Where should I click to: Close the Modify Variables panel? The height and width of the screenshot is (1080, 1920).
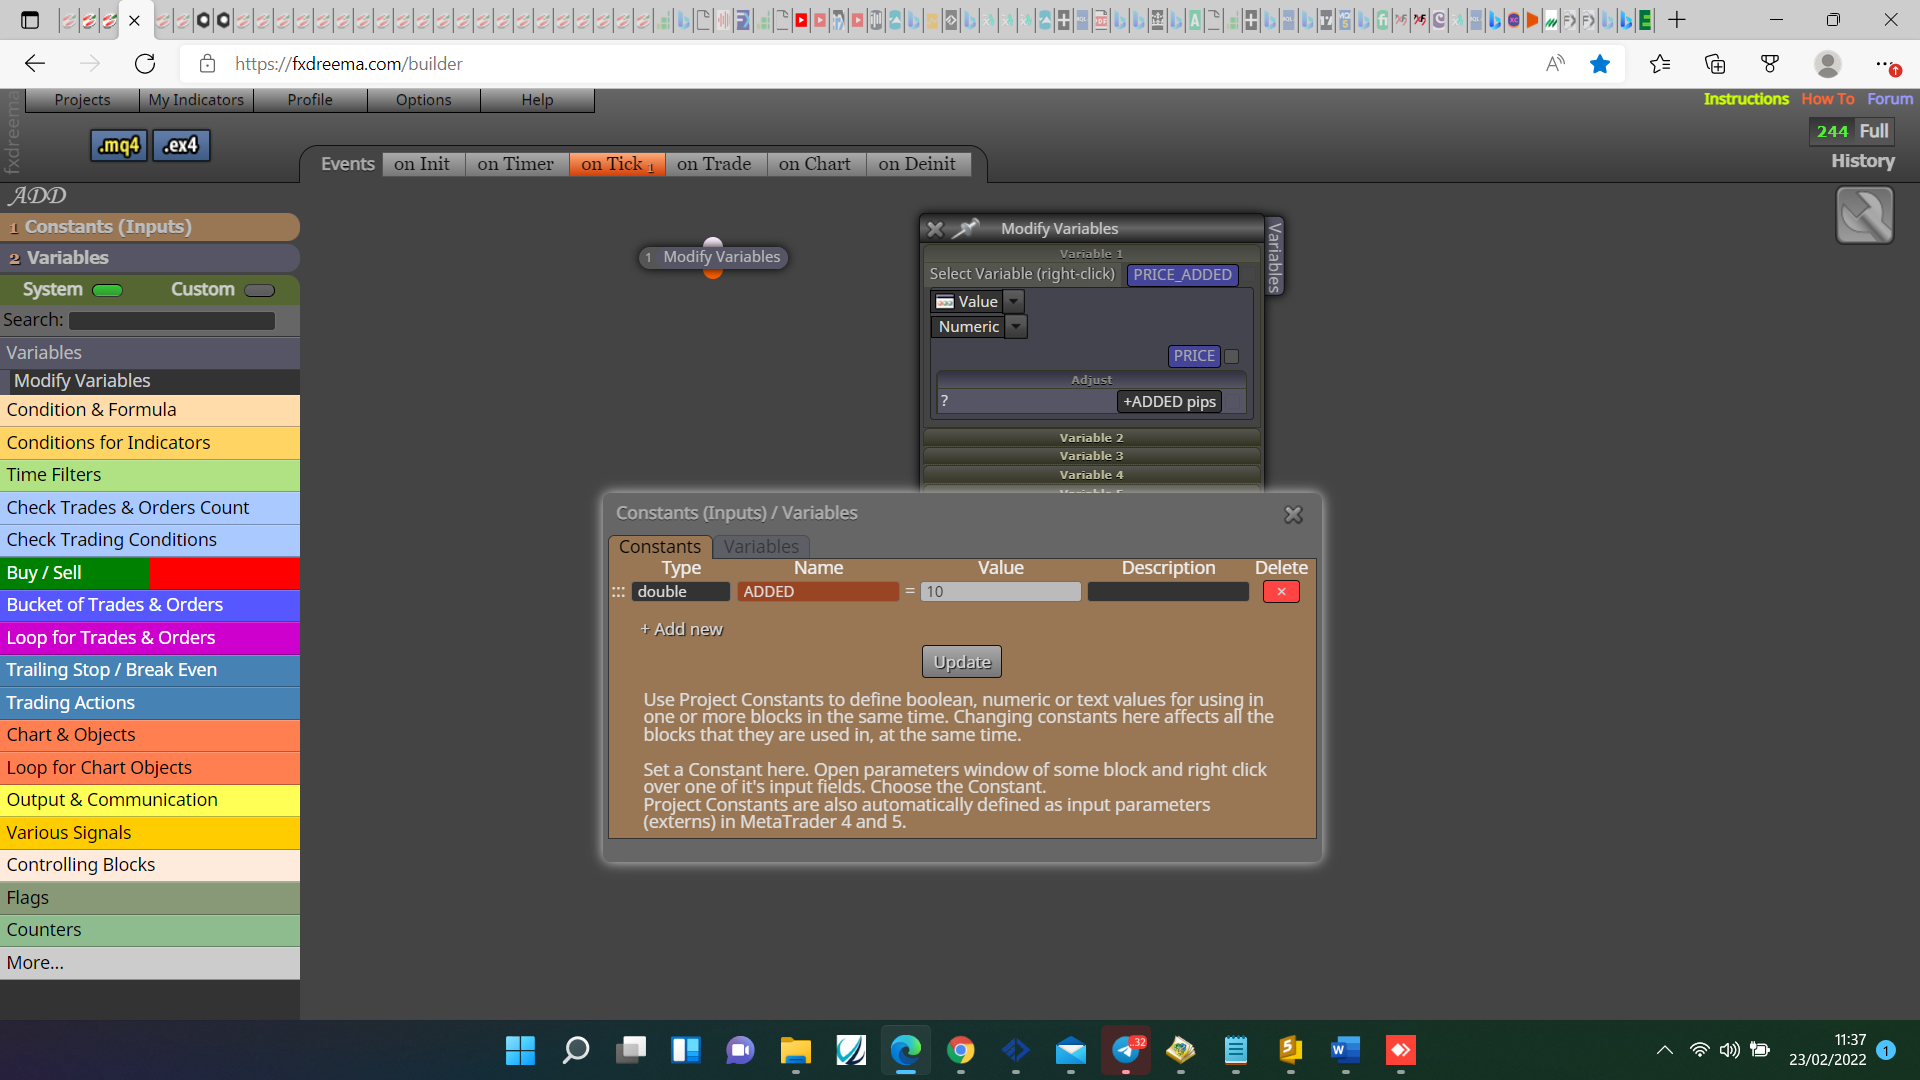coord(935,229)
